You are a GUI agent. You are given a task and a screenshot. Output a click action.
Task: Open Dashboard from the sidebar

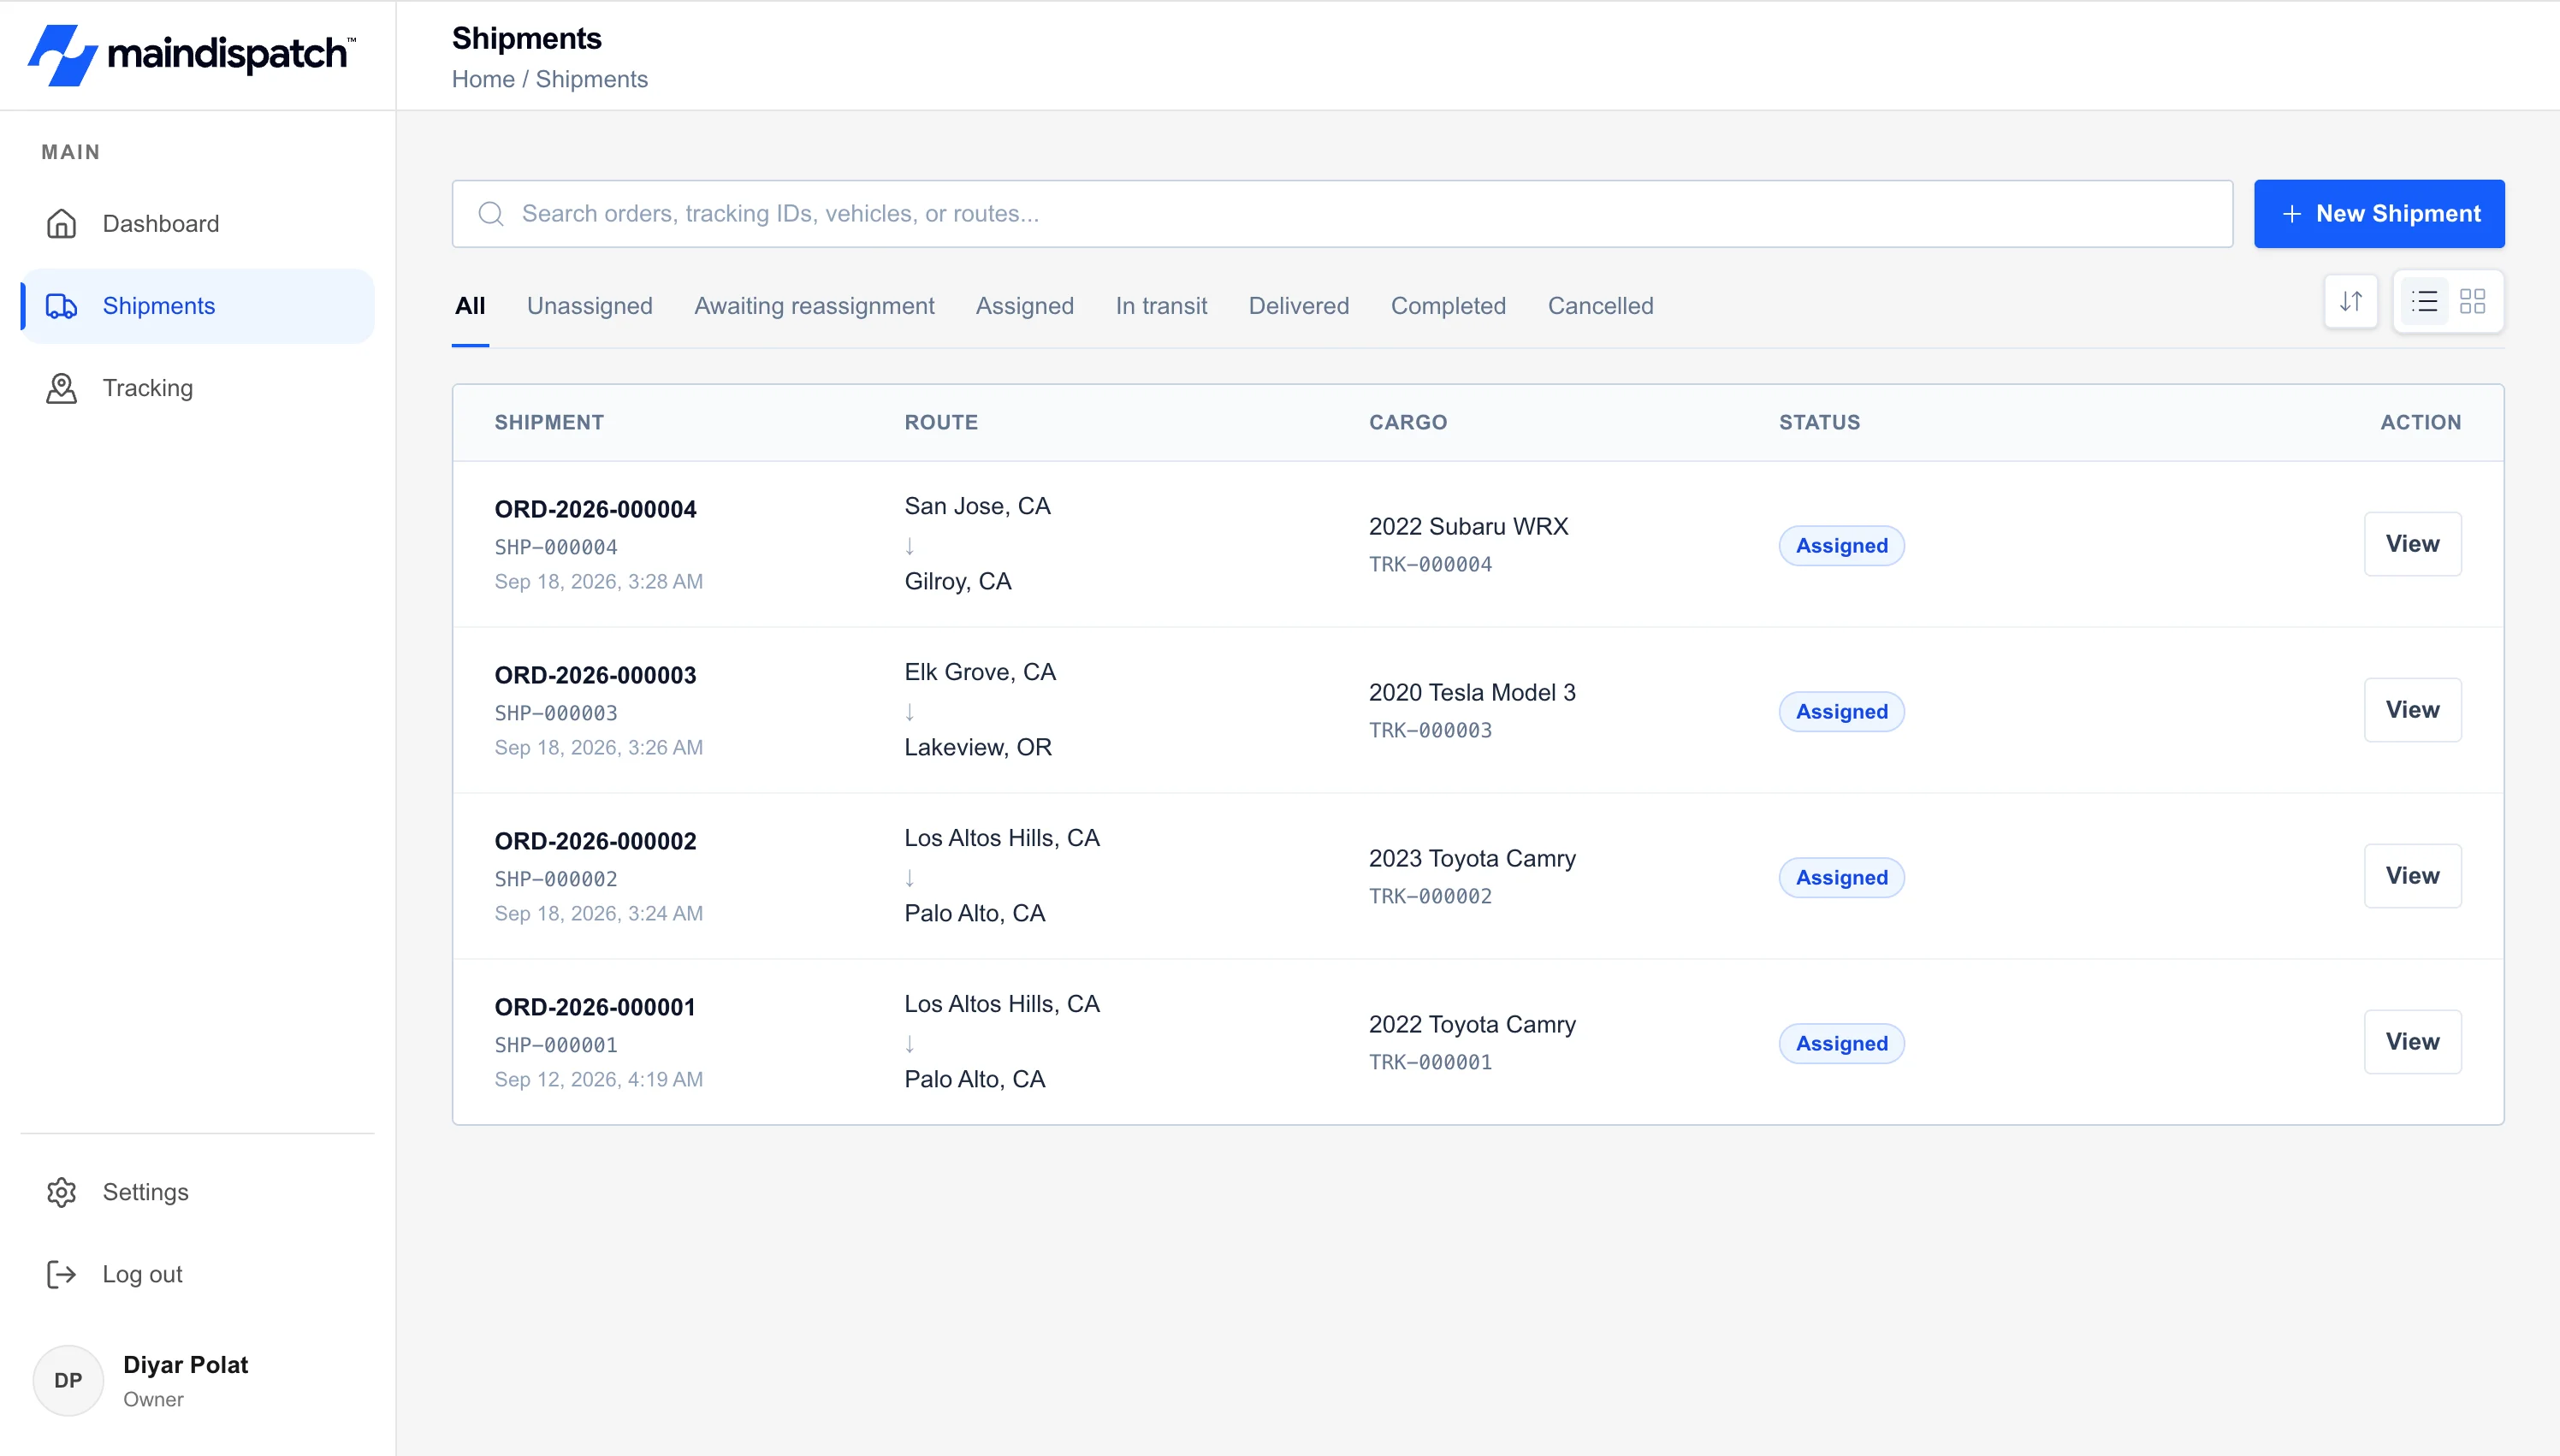point(197,224)
